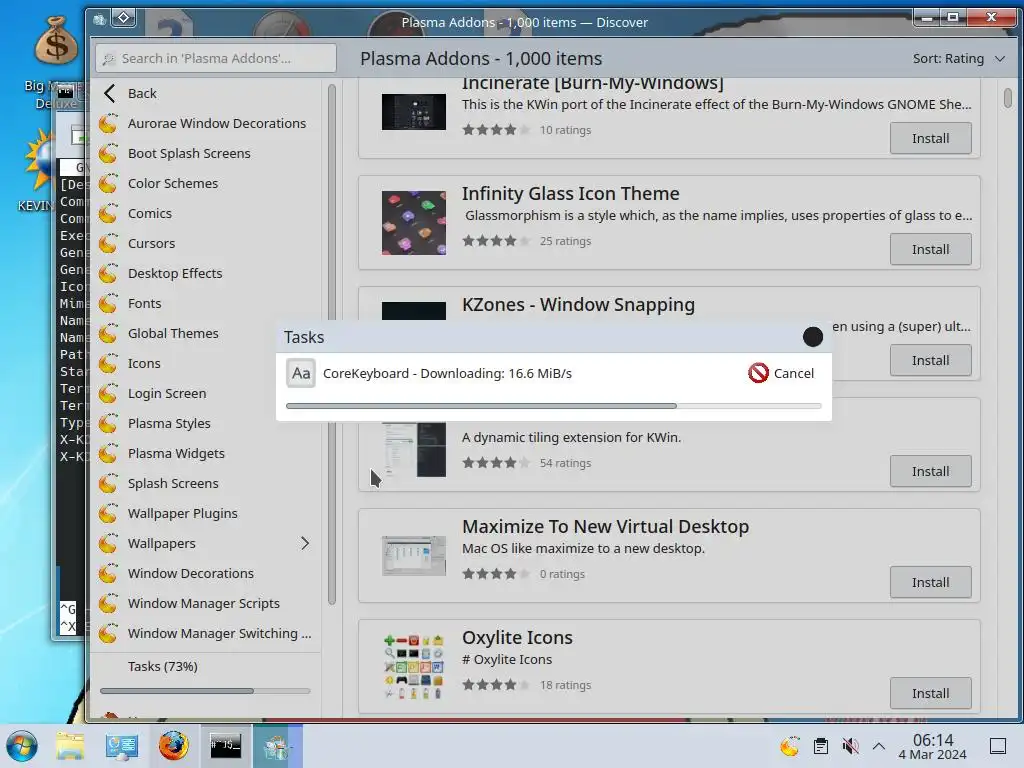The width and height of the screenshot is (1024, 768).
Task: Click the CoreKeyboard font Aa icon
Action: 301,374
